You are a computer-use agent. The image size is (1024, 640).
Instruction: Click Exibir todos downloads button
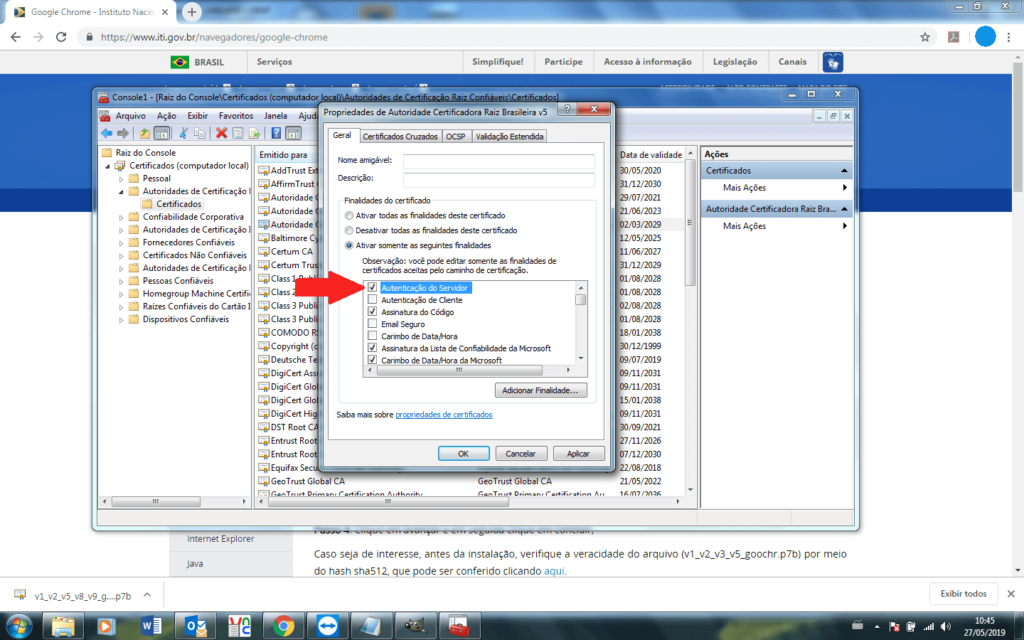(963, 594)
